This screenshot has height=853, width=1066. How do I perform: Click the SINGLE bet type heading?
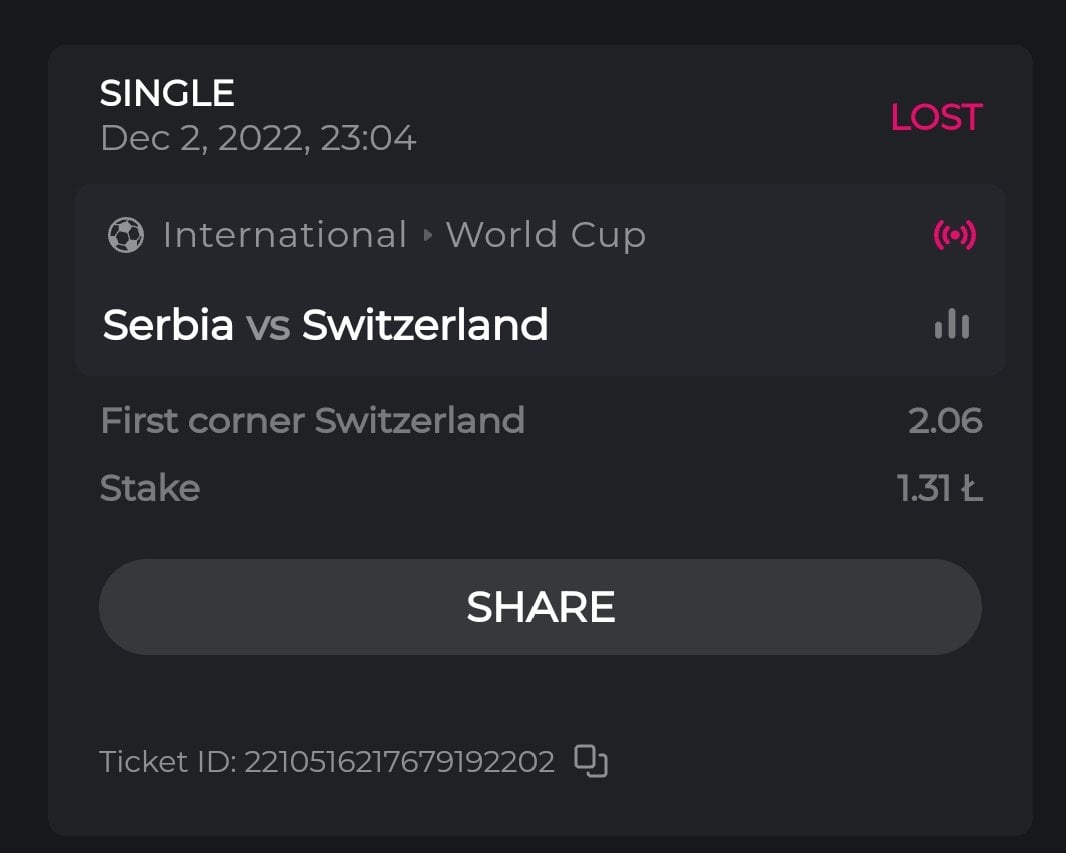pyautogui.click(x=167, y=94)
